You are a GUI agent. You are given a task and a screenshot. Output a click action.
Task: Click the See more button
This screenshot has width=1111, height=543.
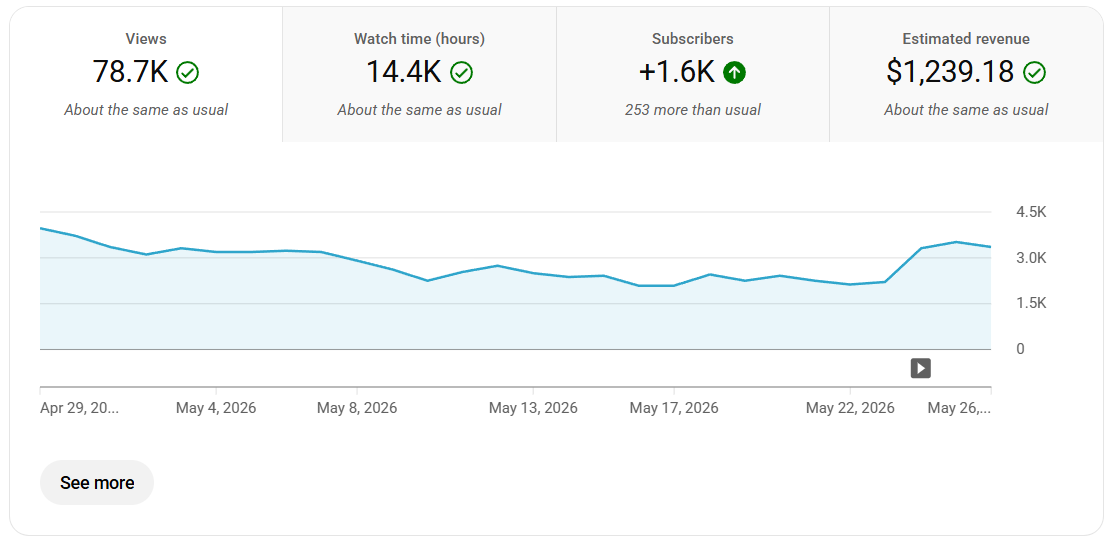point(97,483)
